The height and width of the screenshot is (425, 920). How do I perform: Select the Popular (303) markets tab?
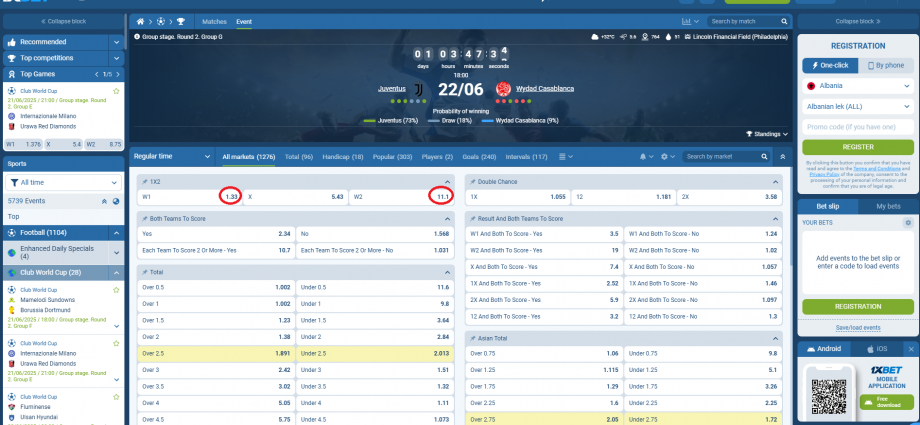(393, 157)
